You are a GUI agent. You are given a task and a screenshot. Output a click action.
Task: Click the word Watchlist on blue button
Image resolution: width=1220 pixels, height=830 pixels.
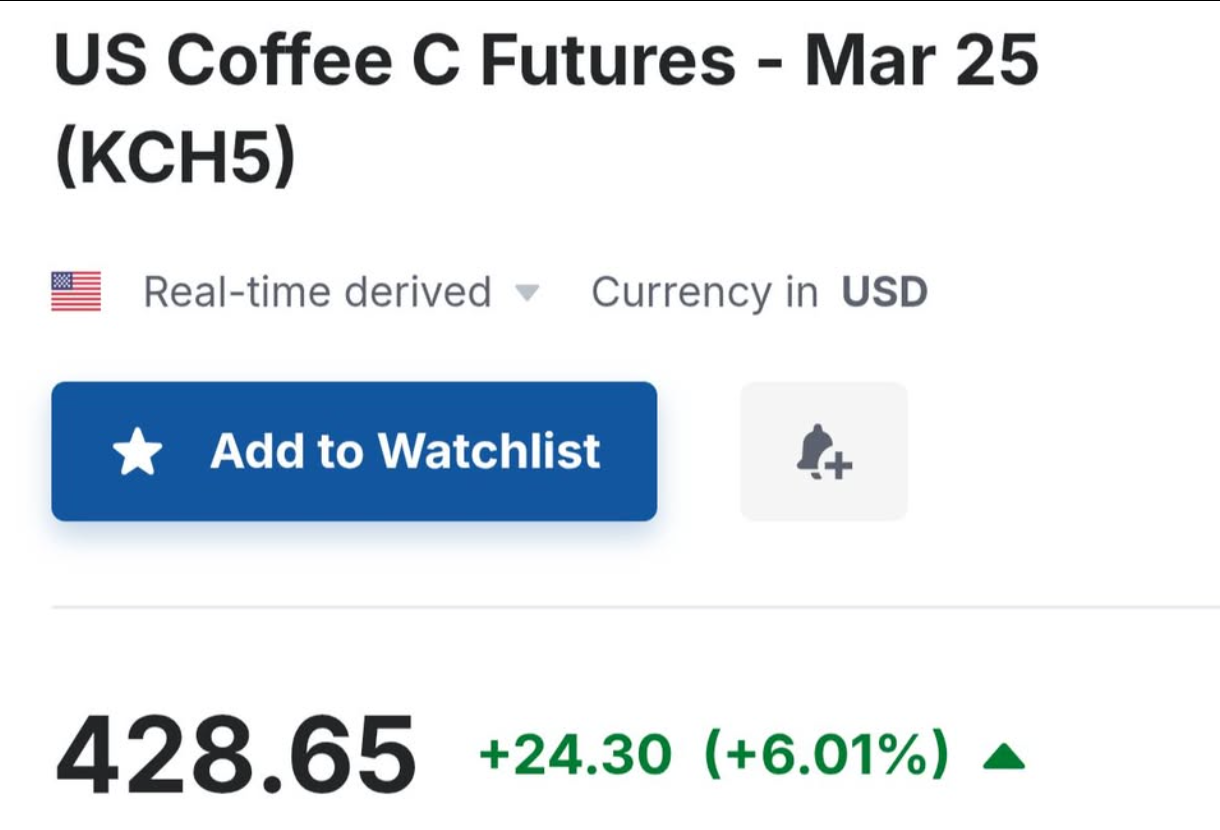coord(489,451)
